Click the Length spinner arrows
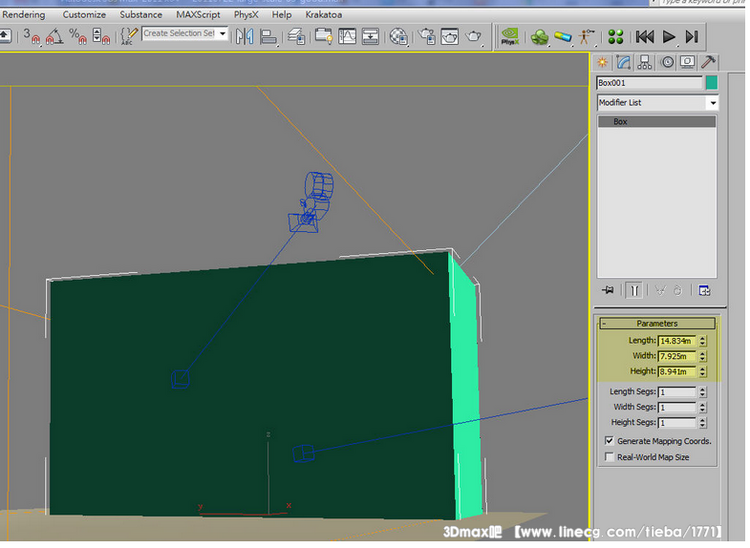 [702, 341]
